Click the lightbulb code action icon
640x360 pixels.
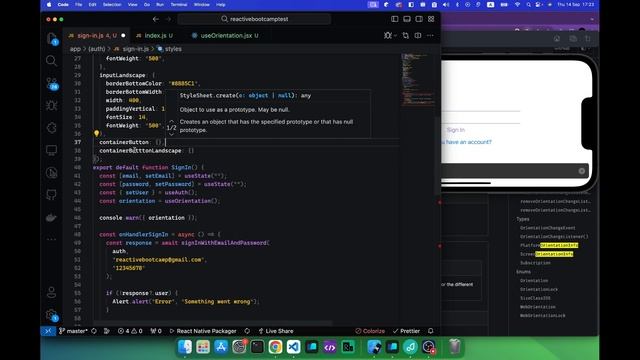96,133
